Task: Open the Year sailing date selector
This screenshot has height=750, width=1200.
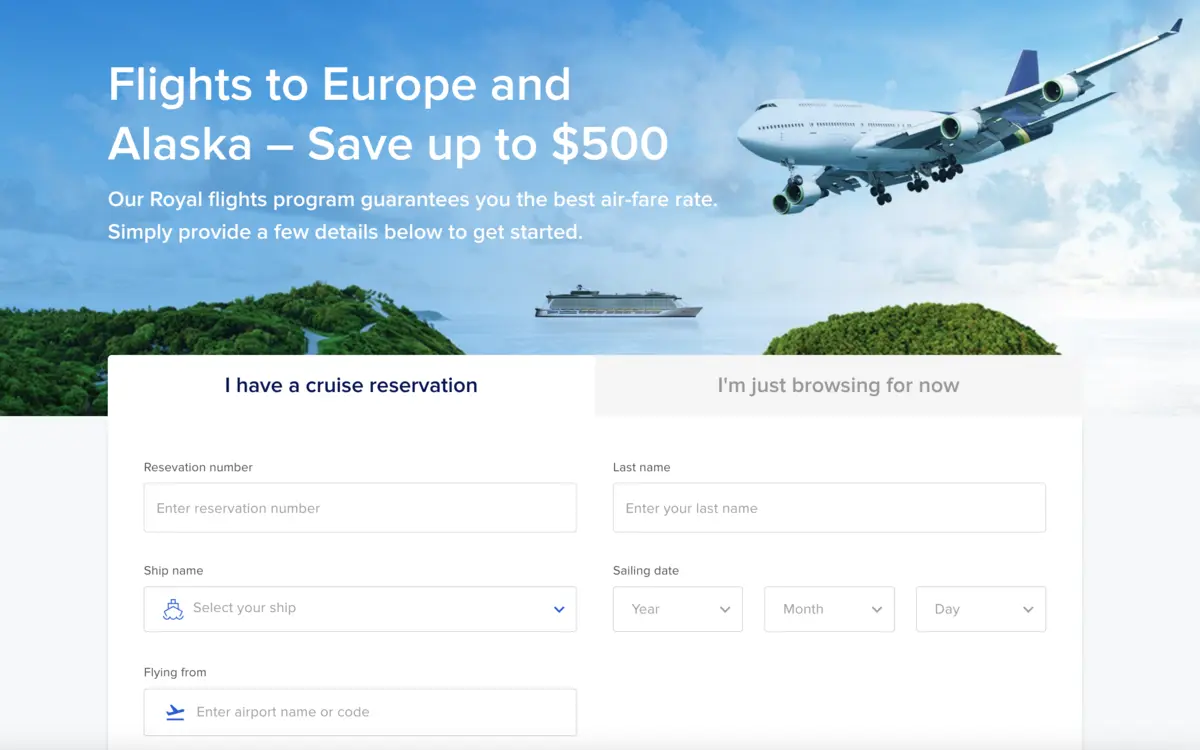Action: (x=678, y=609)
